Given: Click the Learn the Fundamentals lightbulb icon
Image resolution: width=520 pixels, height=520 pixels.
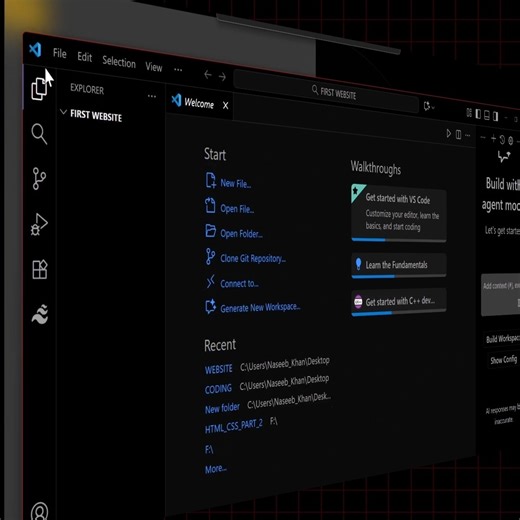Looking at the screenshot, I should point(358,264).
